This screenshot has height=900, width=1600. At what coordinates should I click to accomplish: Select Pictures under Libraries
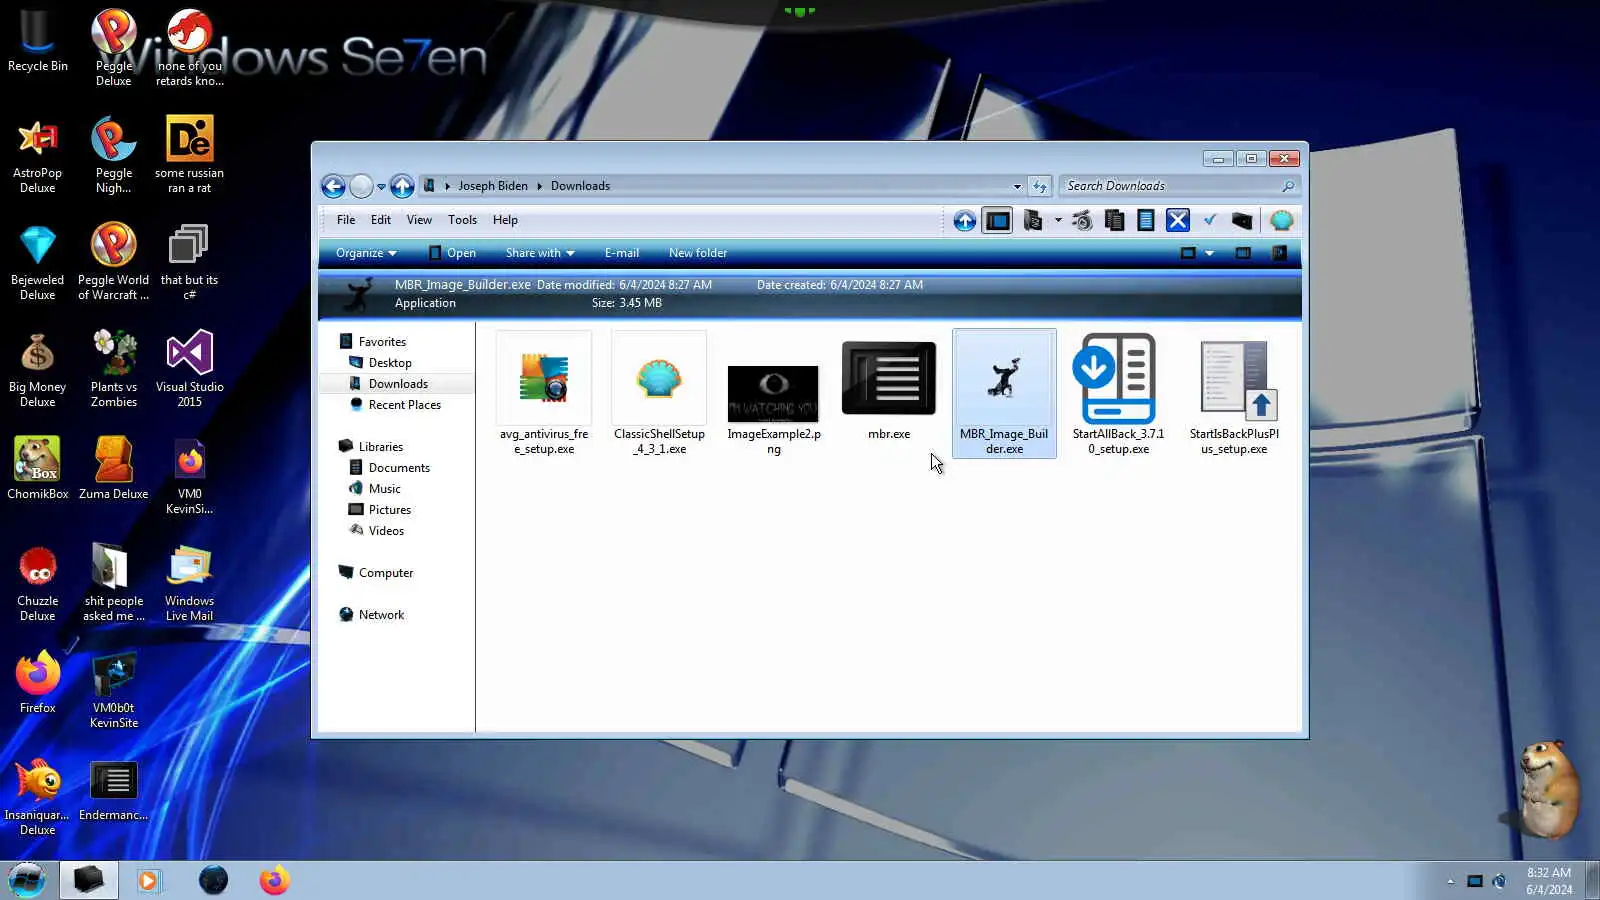tap(389, 510)
